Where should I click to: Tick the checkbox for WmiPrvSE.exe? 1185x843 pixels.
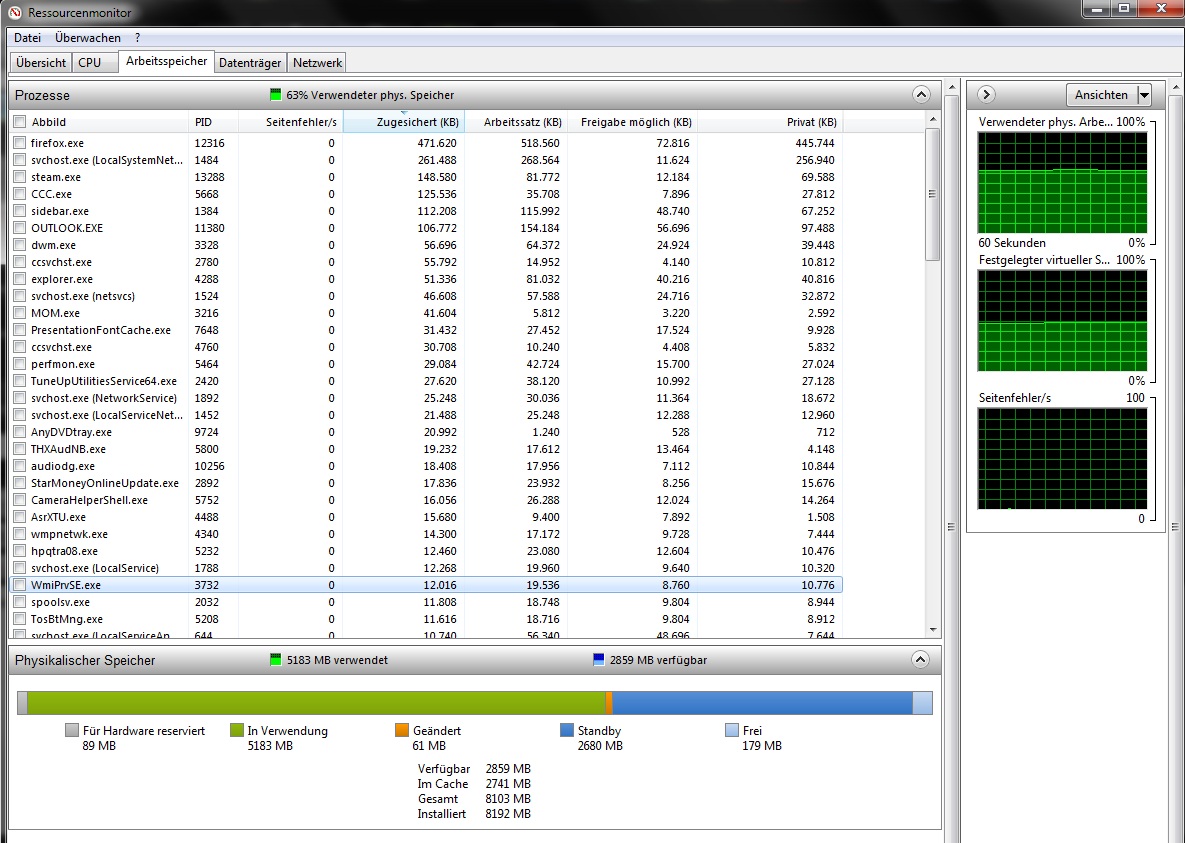(x=20, y=584)
